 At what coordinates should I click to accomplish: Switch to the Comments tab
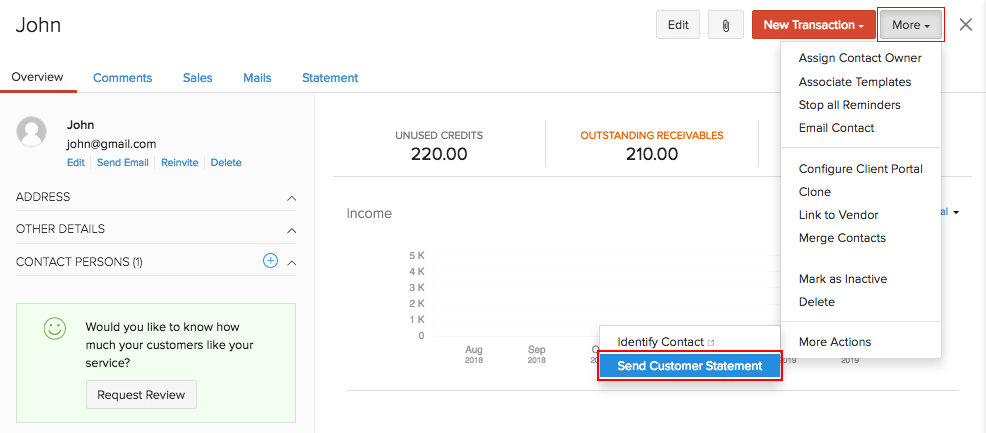(122, 78)
